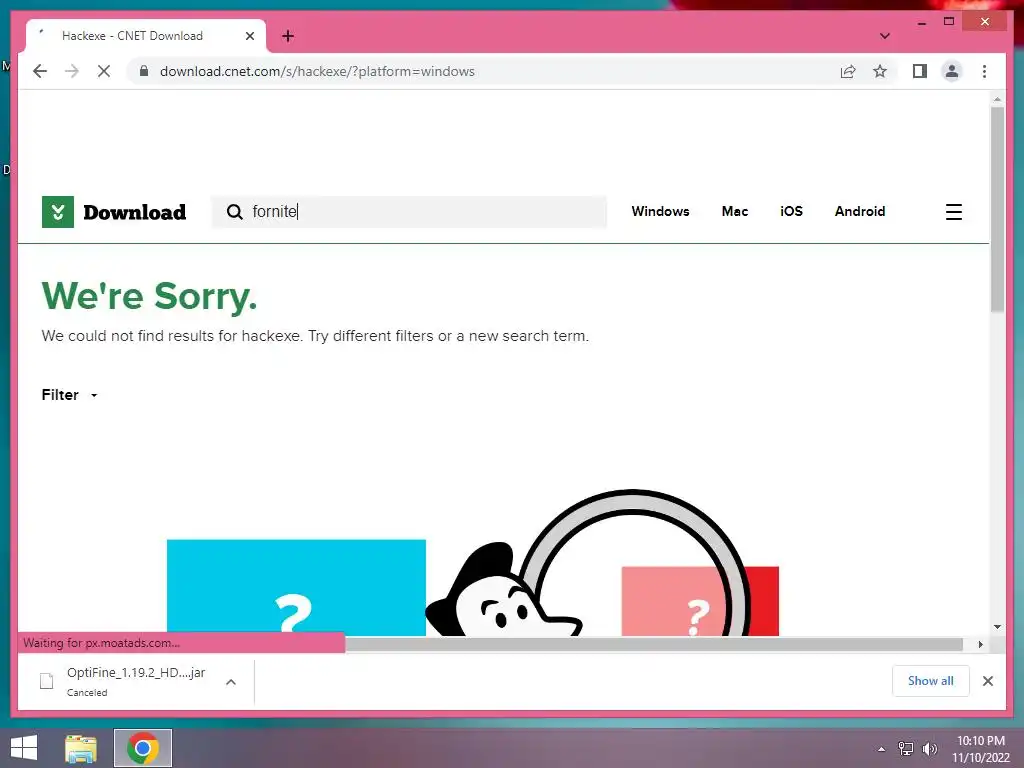Click the address bar URL
Screen dimensions: 1024x768
317,71
